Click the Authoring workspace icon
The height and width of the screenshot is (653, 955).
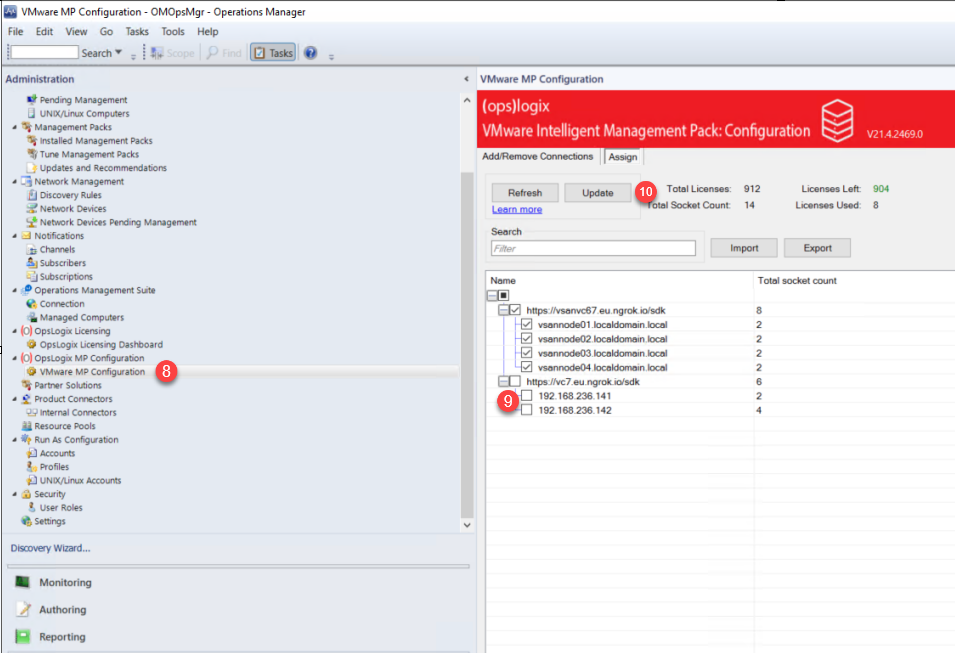tap(23, 609)
